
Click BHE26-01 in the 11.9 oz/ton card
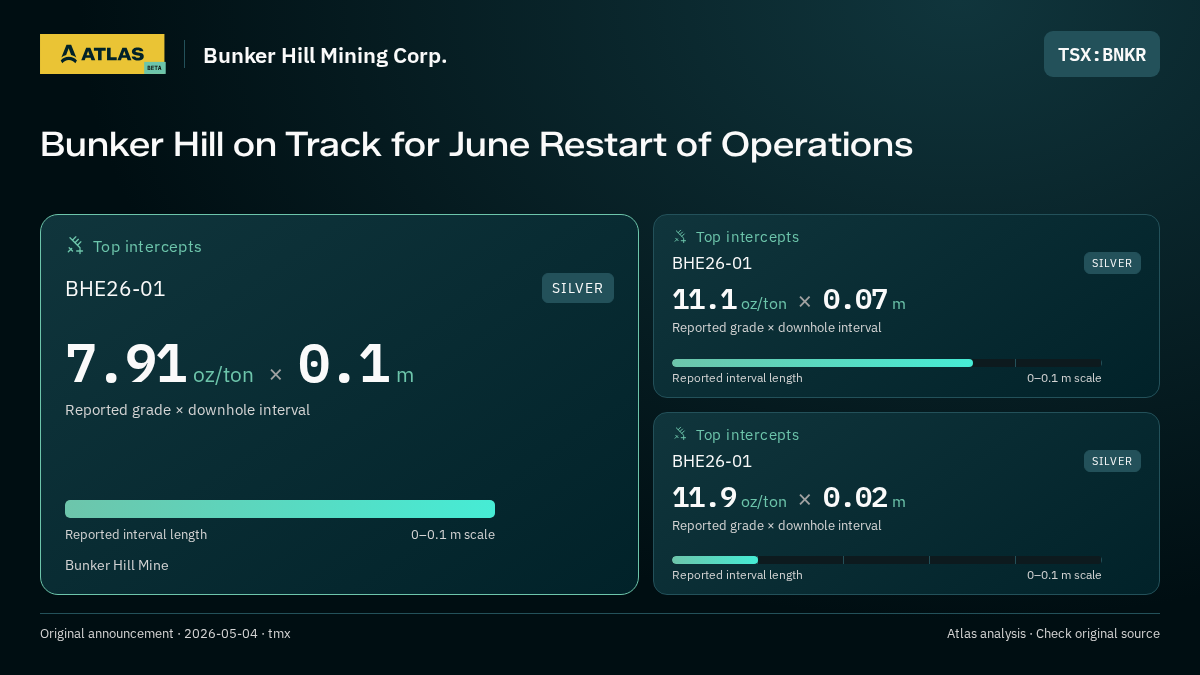coord(712,461)
